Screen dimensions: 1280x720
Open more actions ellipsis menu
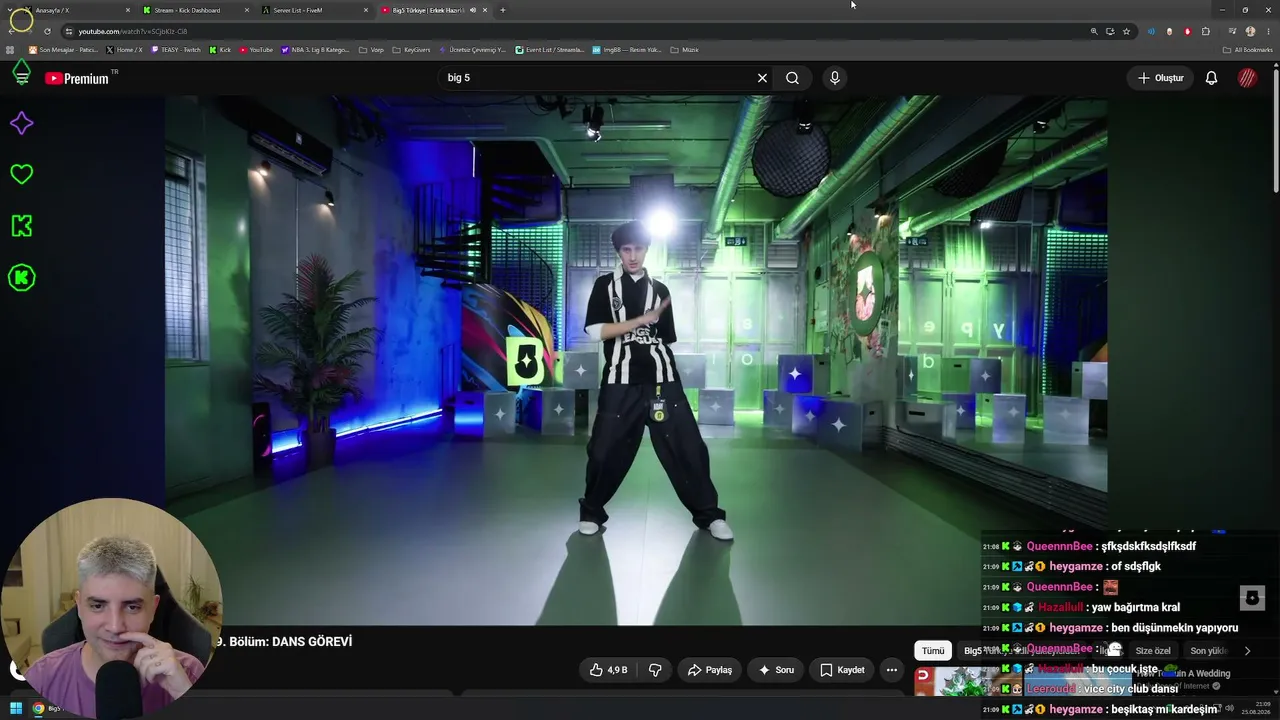coord(892,670)
